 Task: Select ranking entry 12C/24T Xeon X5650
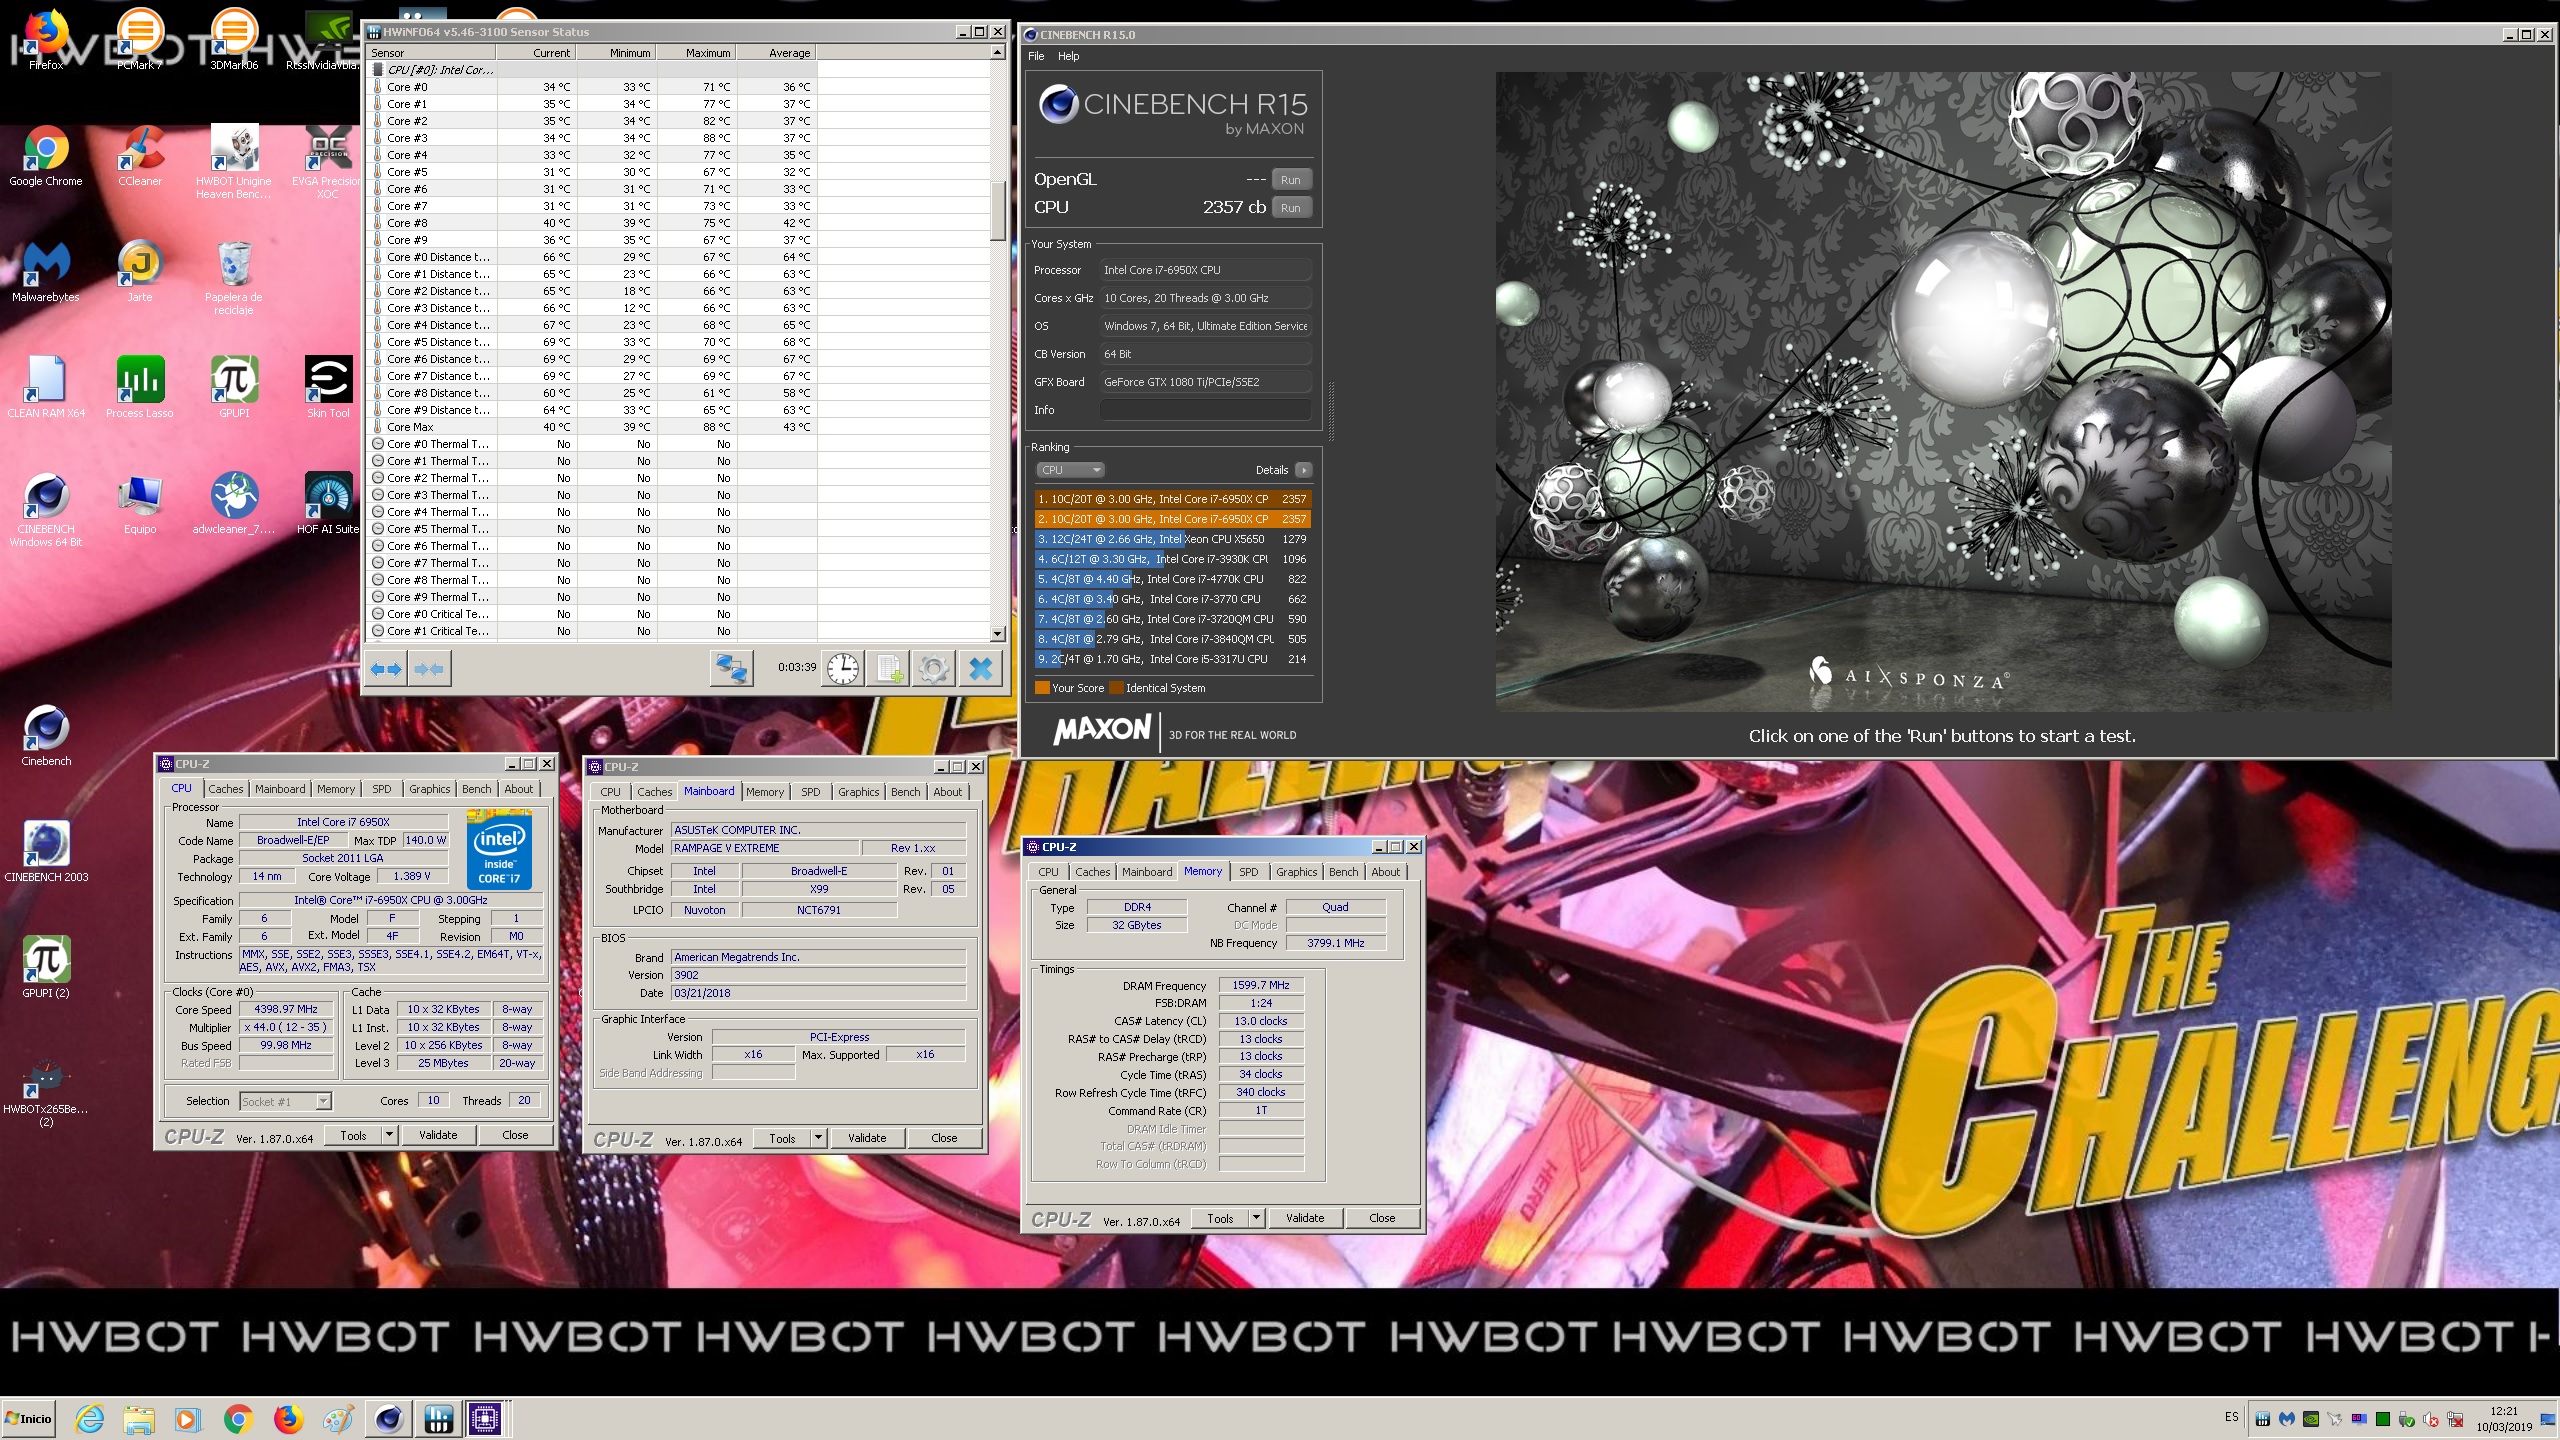[1172, 539]
